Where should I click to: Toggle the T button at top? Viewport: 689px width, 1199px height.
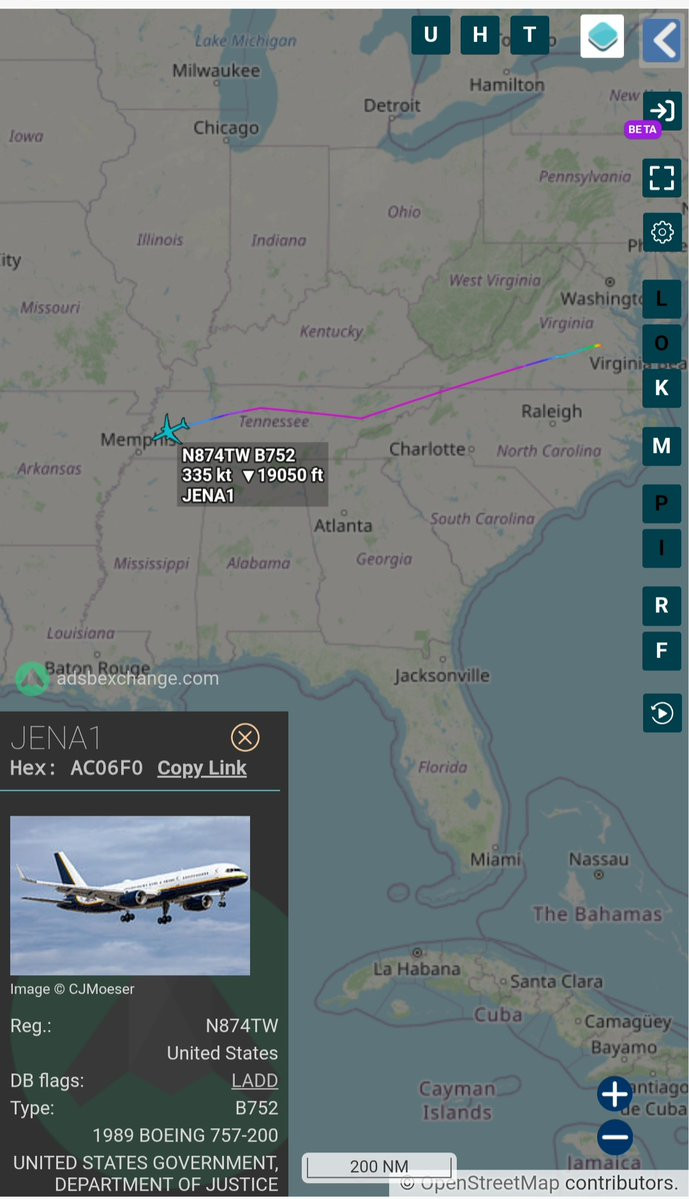pyautogui.click(x=529, y=35)
